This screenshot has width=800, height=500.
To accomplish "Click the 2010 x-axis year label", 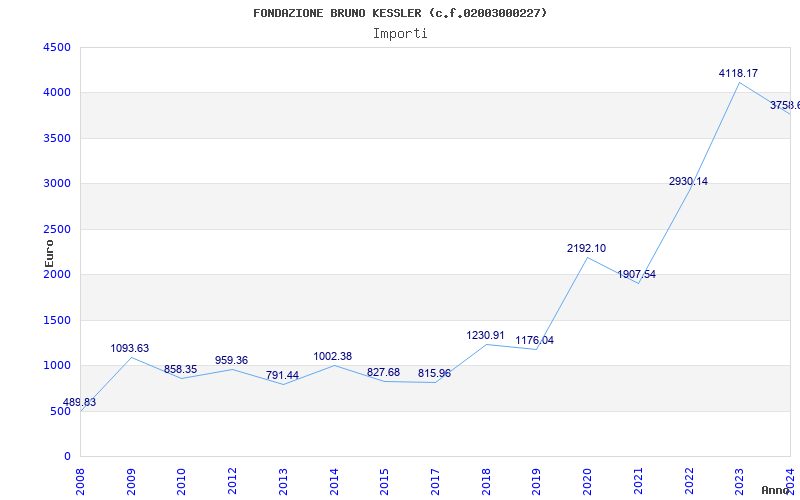I will pyautogui.click(x=182, y=482).
